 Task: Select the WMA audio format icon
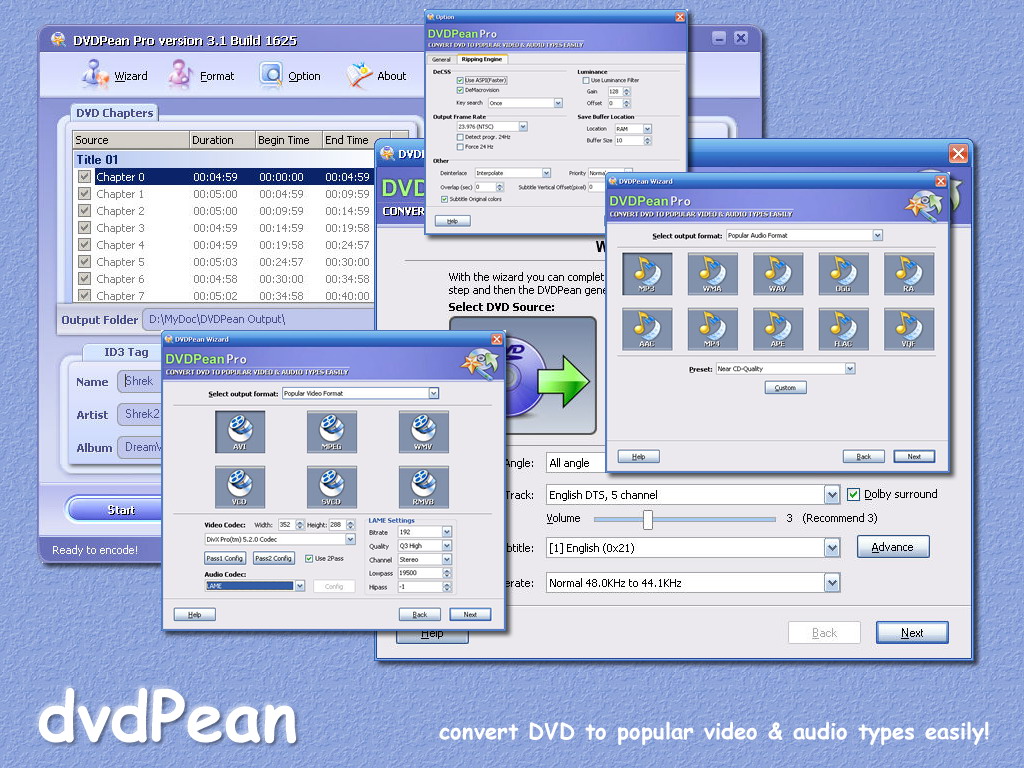pyautogui.click(x=712, y=274)
